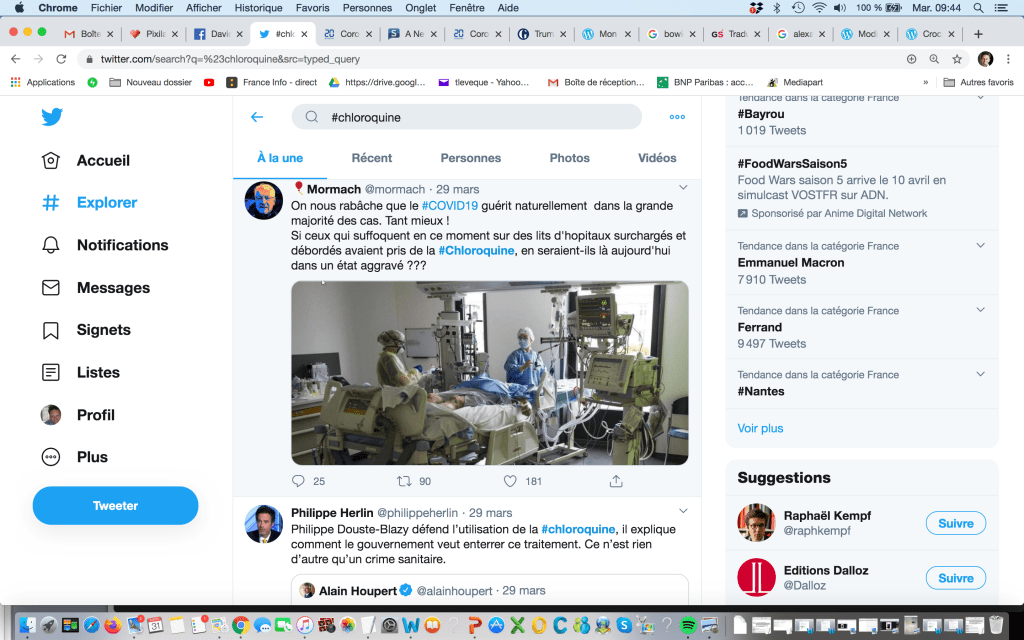Screen dimensions: 1024x640
Task: Bookmark this page with star icon
Action: (x=957, y=59)
